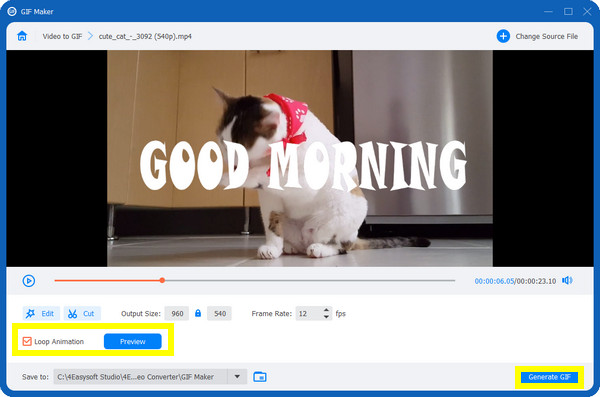Viewport: 600px width, 397px height.
Task: Close the GIF Maker window
Action: click(x=587, y=11)
